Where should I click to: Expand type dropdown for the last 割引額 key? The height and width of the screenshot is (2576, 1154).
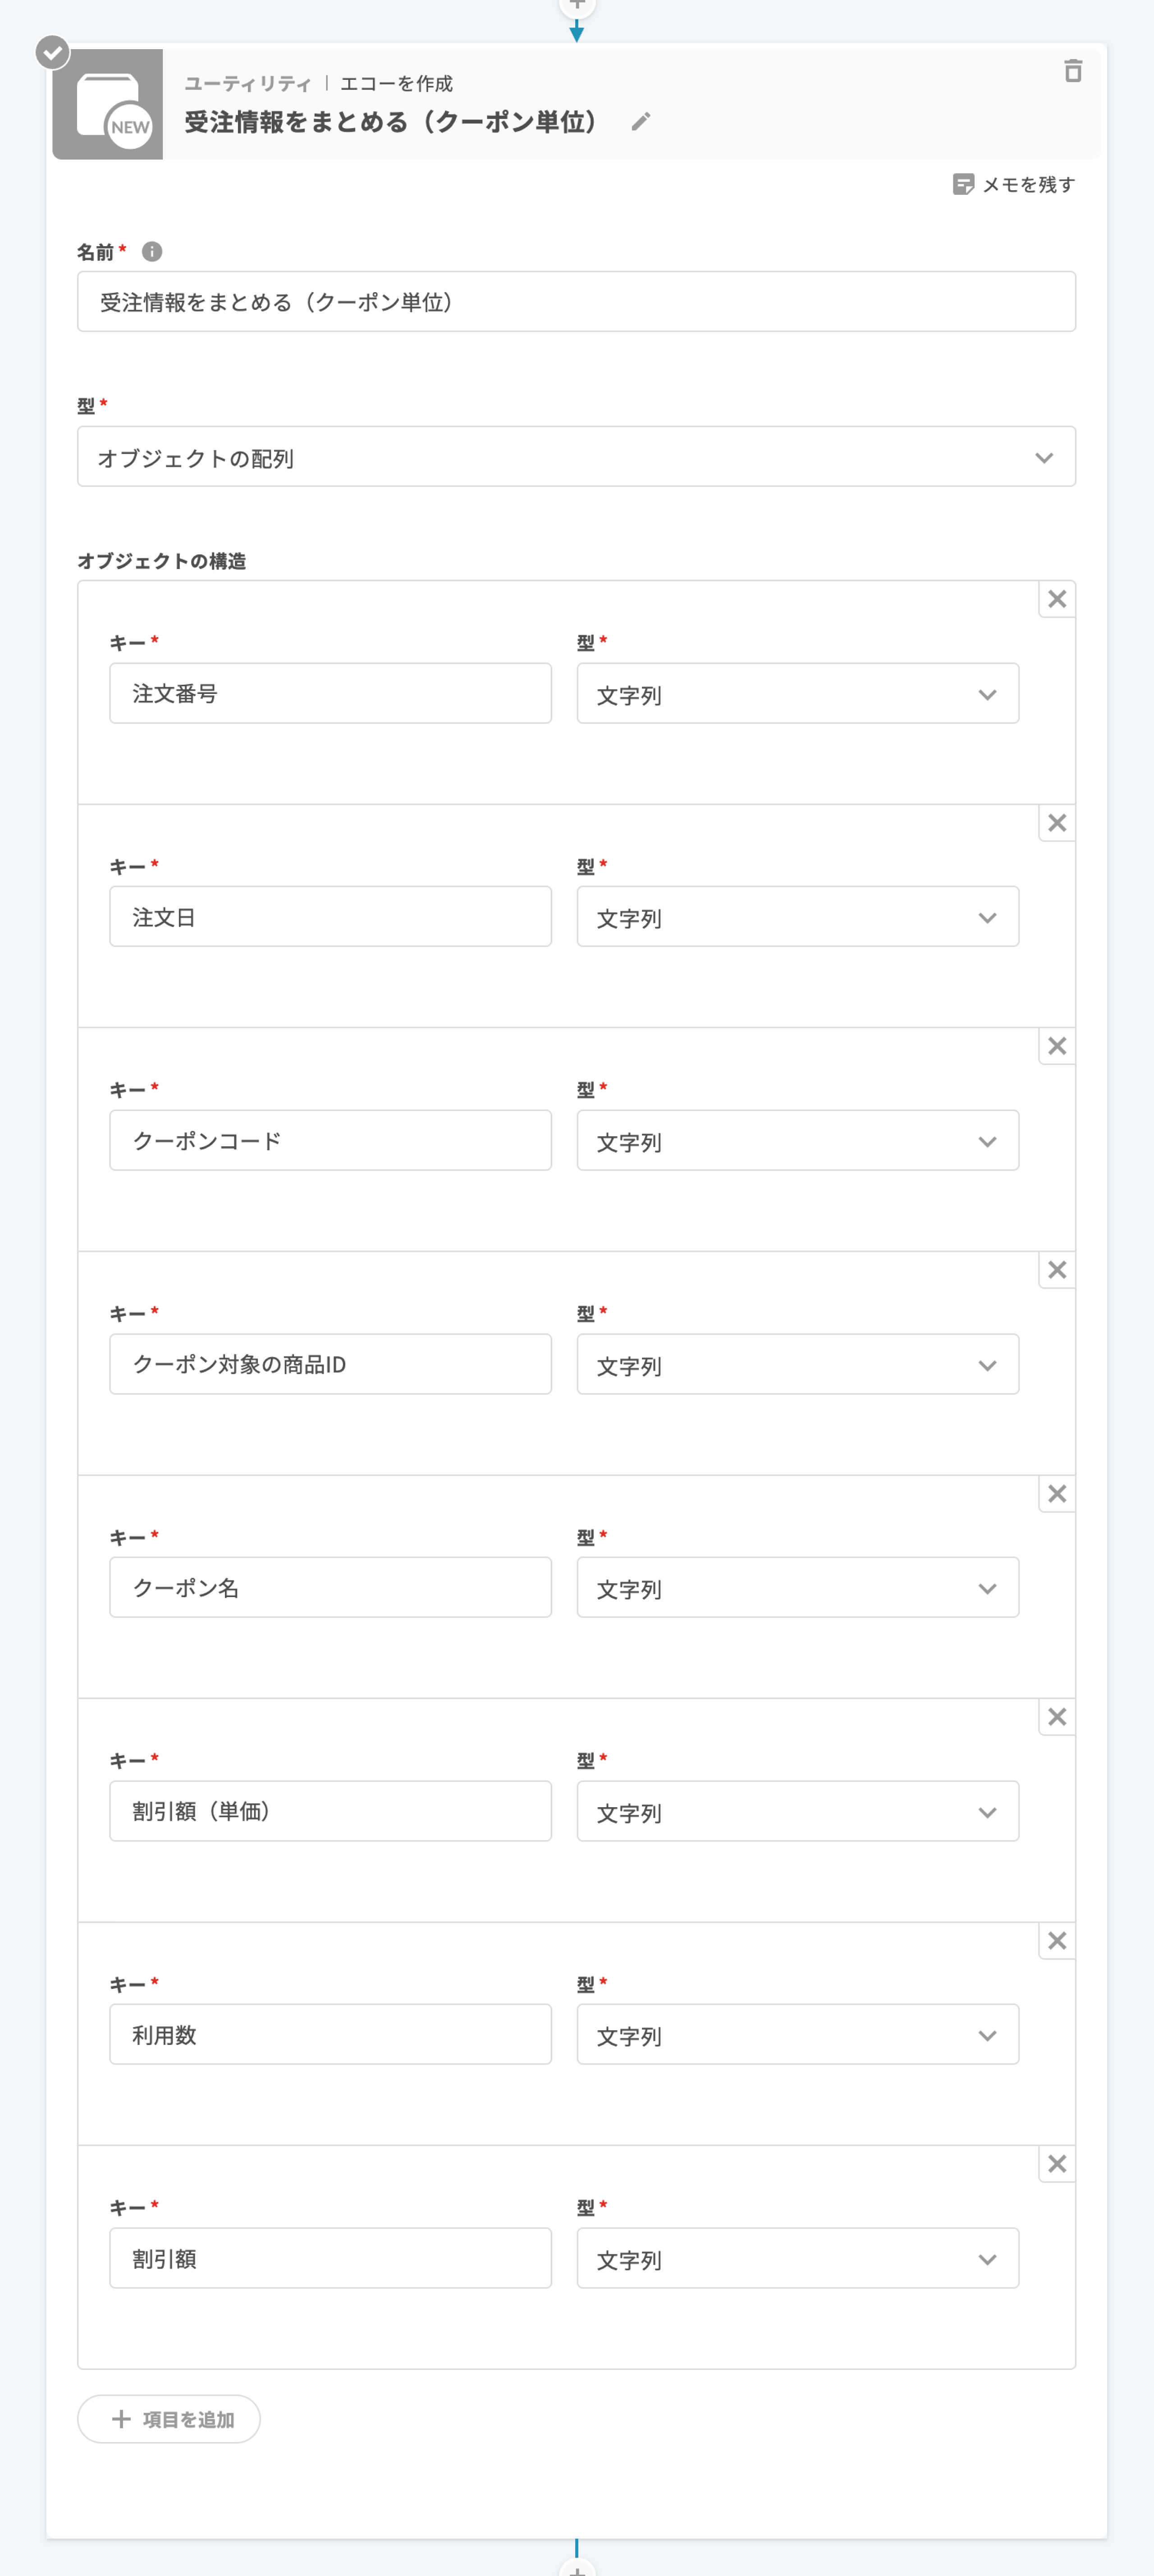click(797, 2259)
